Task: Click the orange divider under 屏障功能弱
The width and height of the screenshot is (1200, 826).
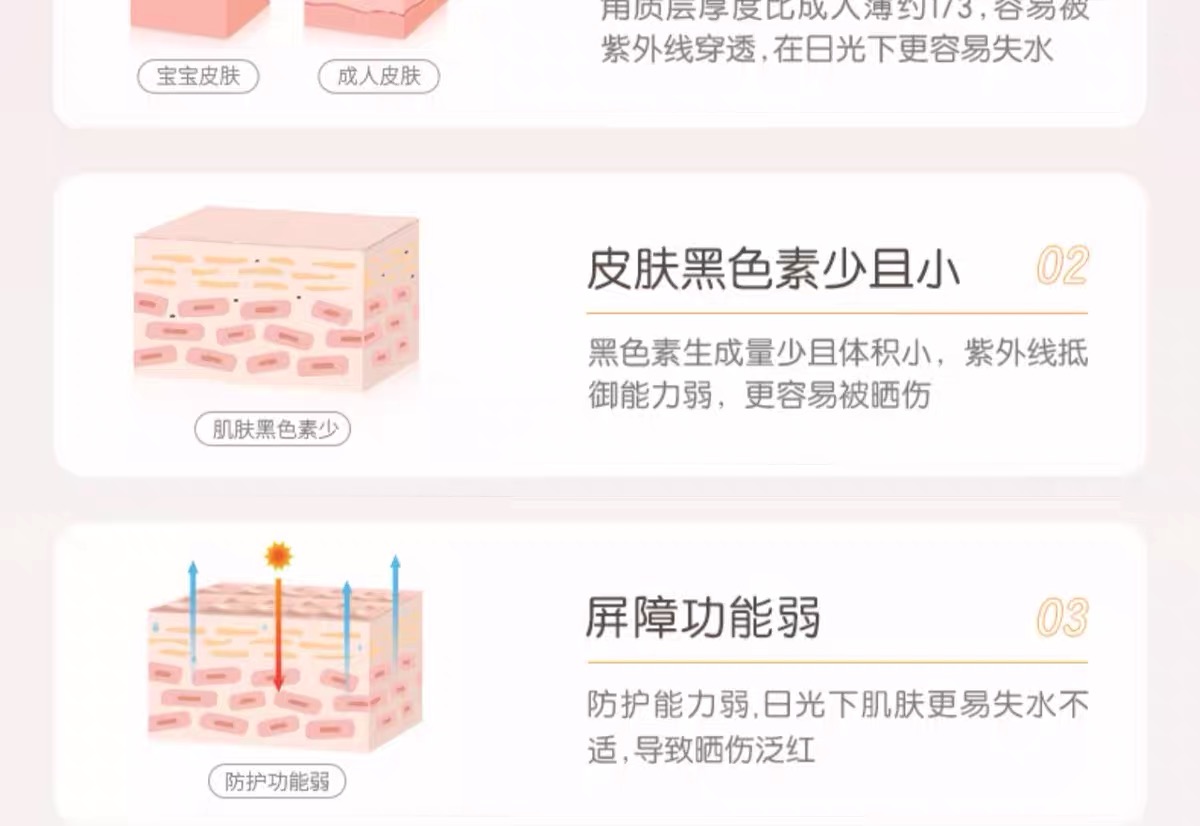Action: click(x=838, y=662)
